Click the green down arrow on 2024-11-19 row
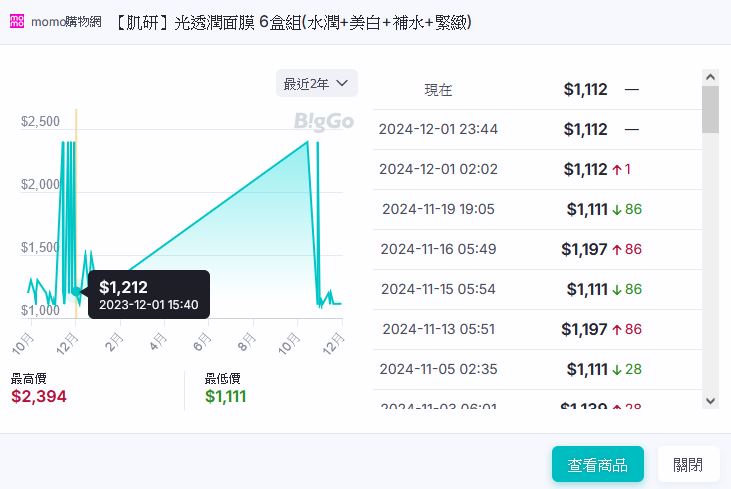This screenshot has height=489, width=731. pos(616,210)
